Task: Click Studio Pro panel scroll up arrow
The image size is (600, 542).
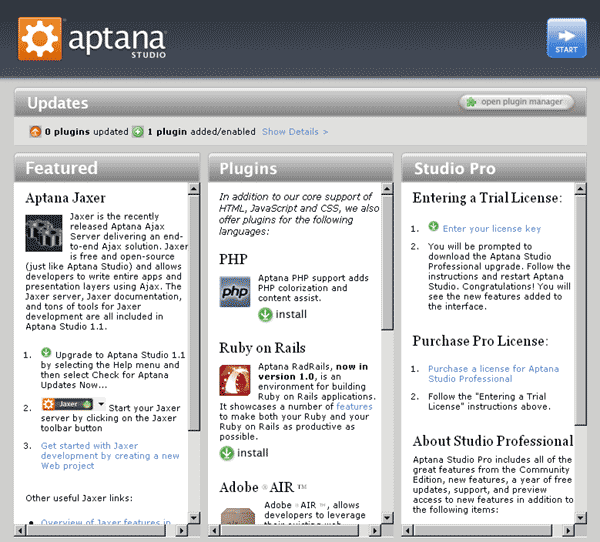Action: [580, 189]
